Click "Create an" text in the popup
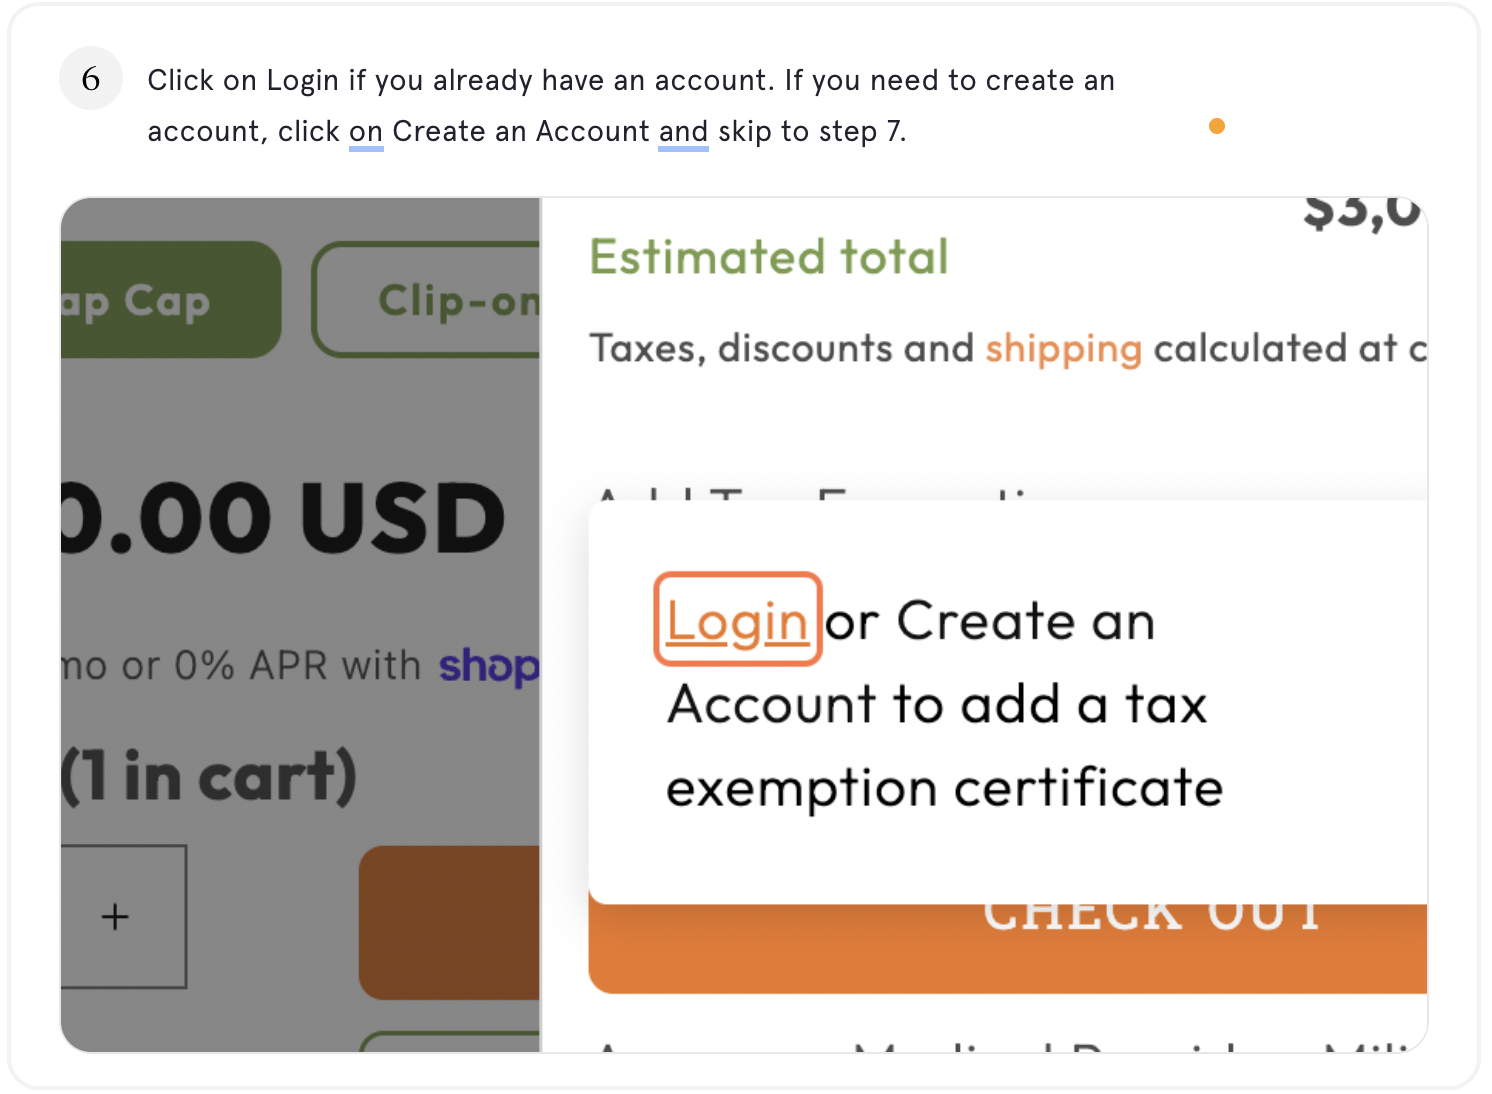Image resolution: width=1492 pixels, height=1094 pixels. click(x=1025, y=621)
